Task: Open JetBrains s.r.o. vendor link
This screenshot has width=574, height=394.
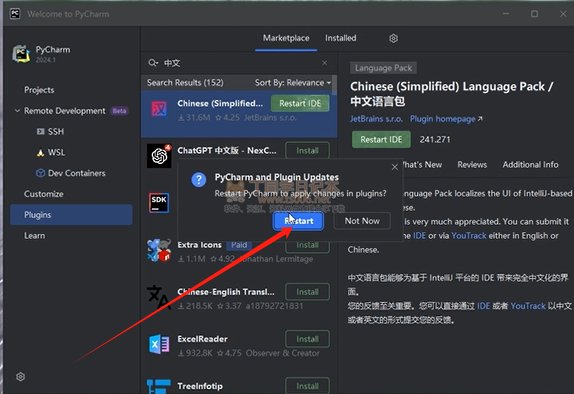Action: [376, 119]
